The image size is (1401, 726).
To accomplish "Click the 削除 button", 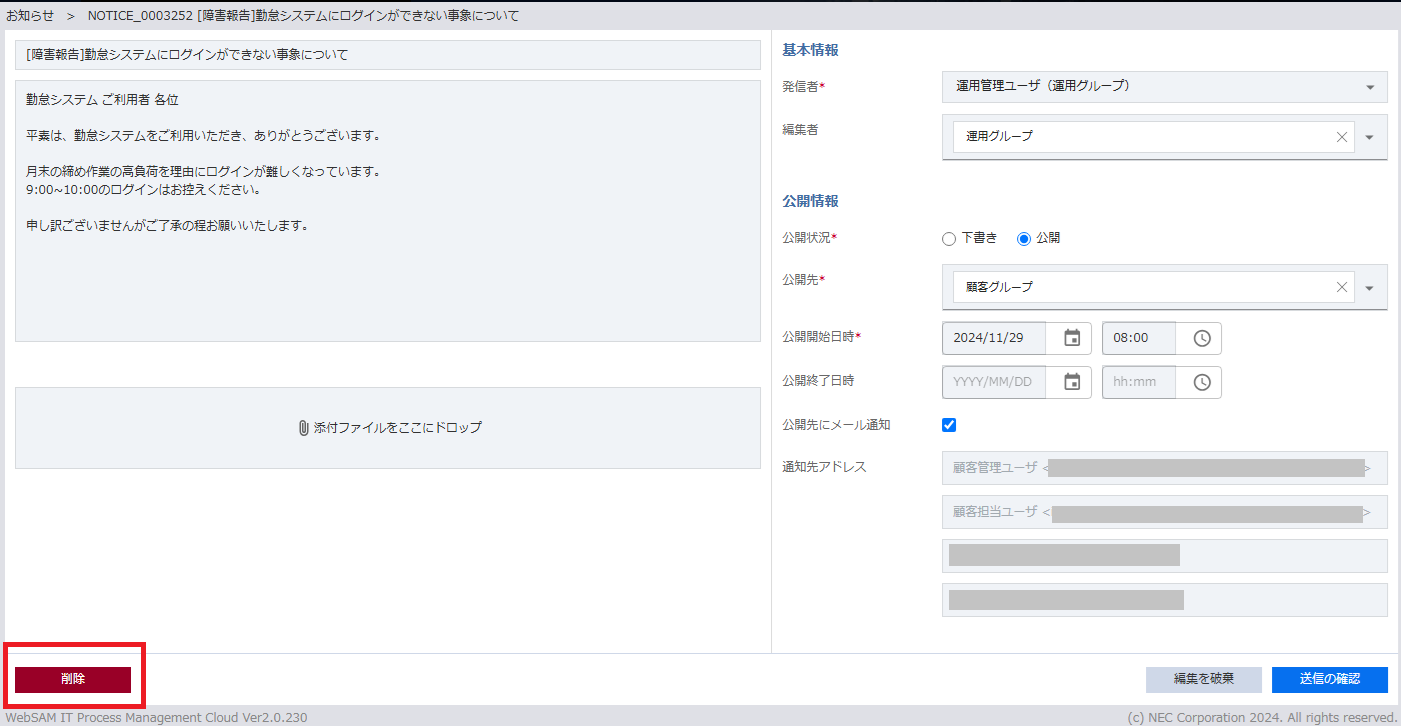I will 73,679.
